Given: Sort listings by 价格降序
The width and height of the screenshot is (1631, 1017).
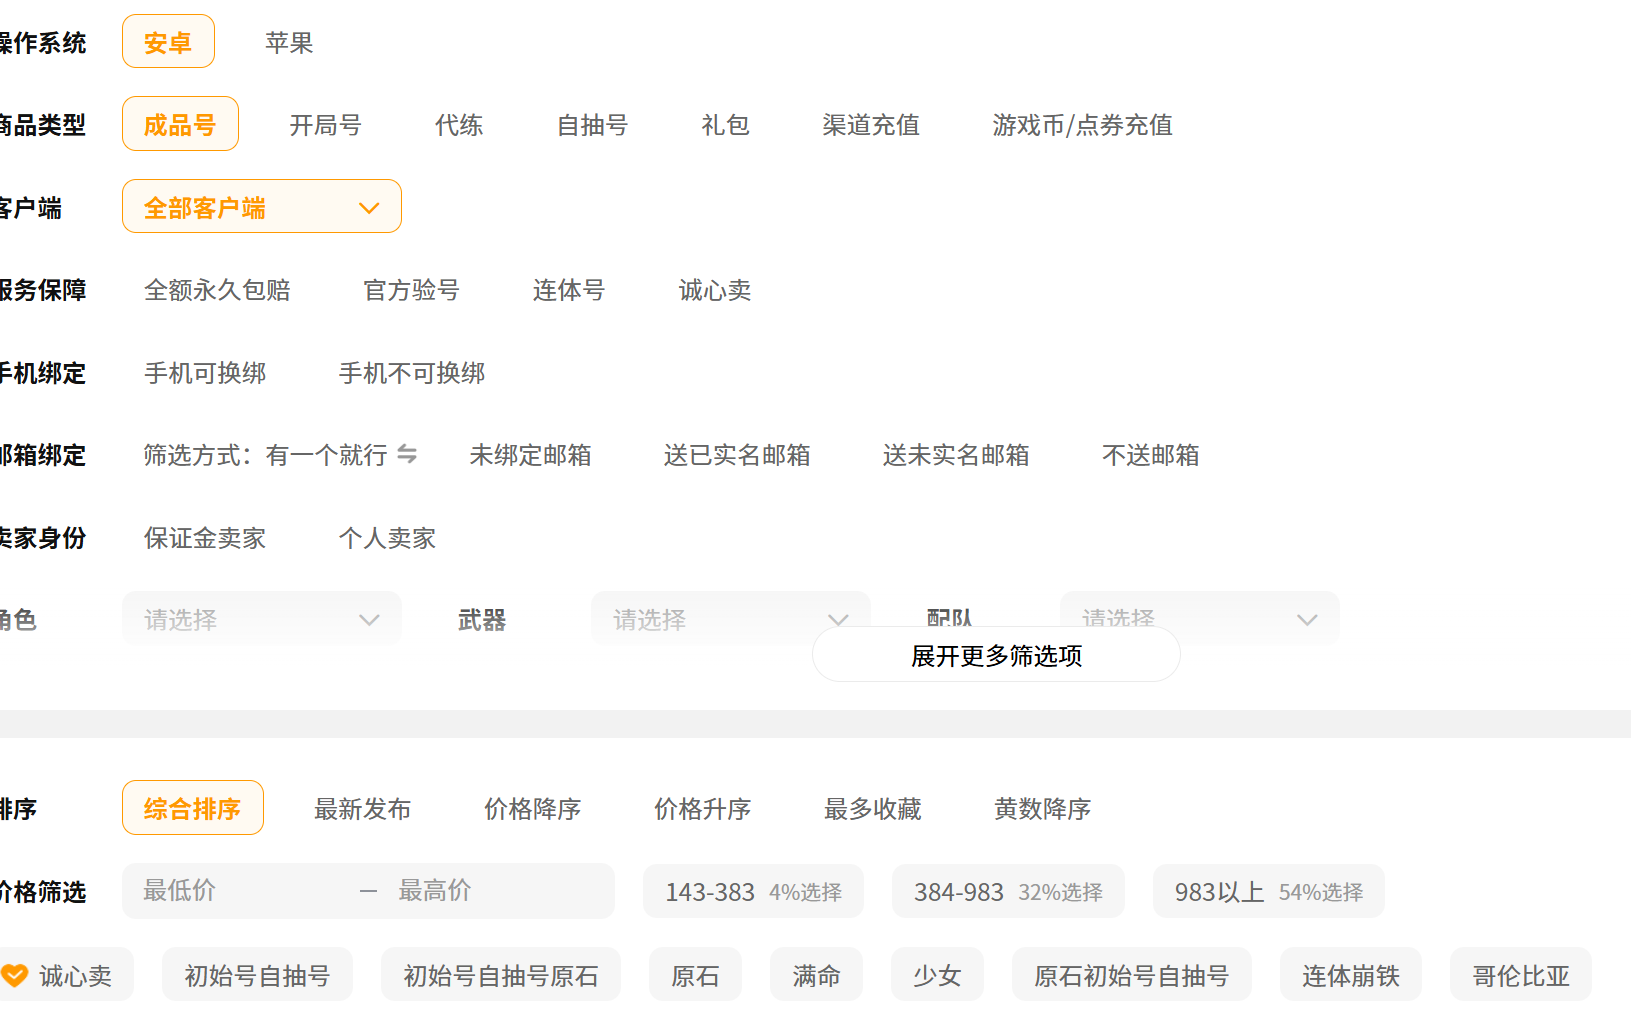Looking at the screenshot, I should 532,808.
